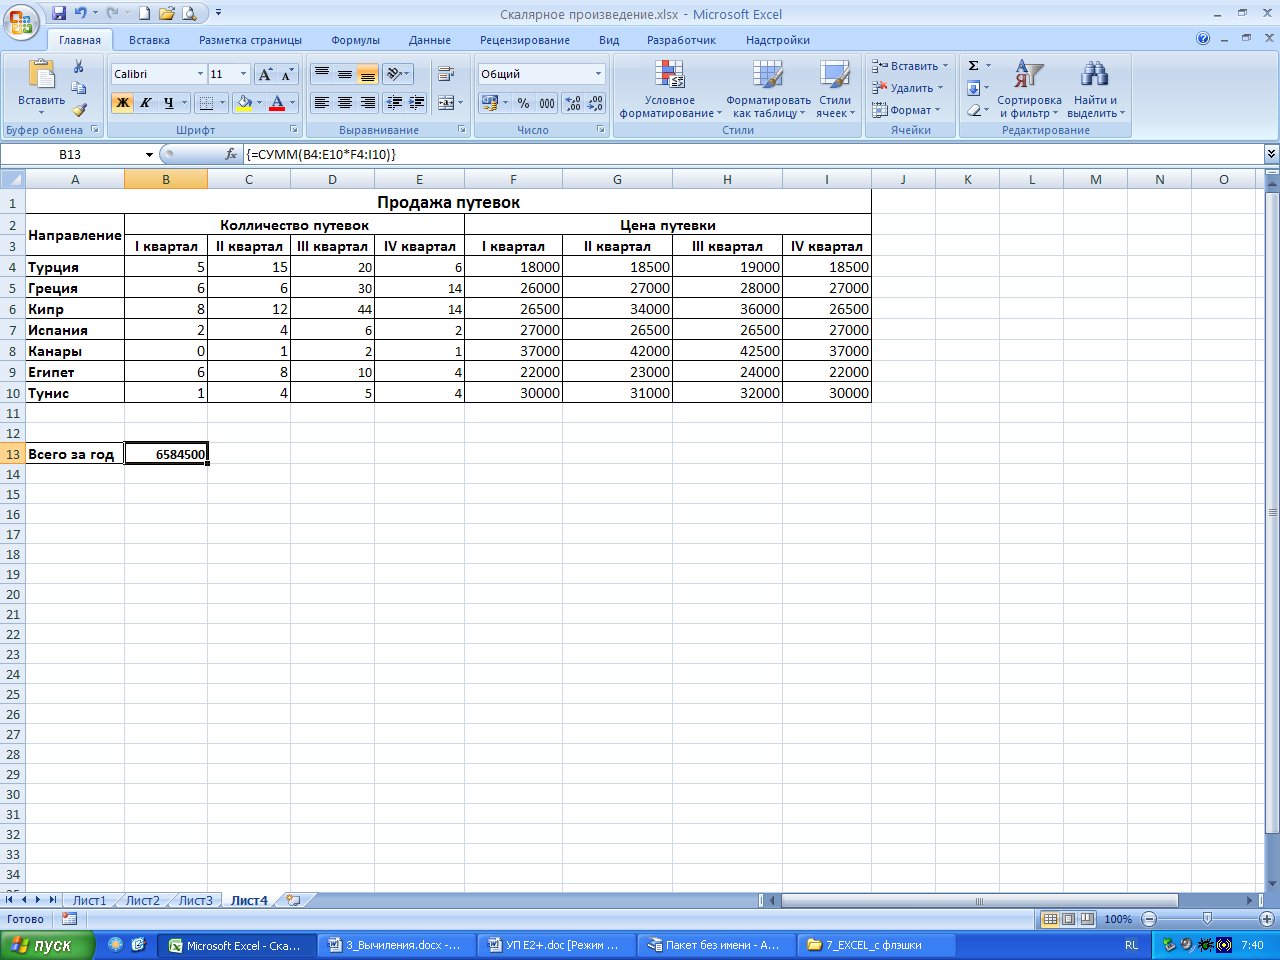This screenshot has height=960, width=1280.
Task: Align text to top of cell
Action: coord(321,74)
